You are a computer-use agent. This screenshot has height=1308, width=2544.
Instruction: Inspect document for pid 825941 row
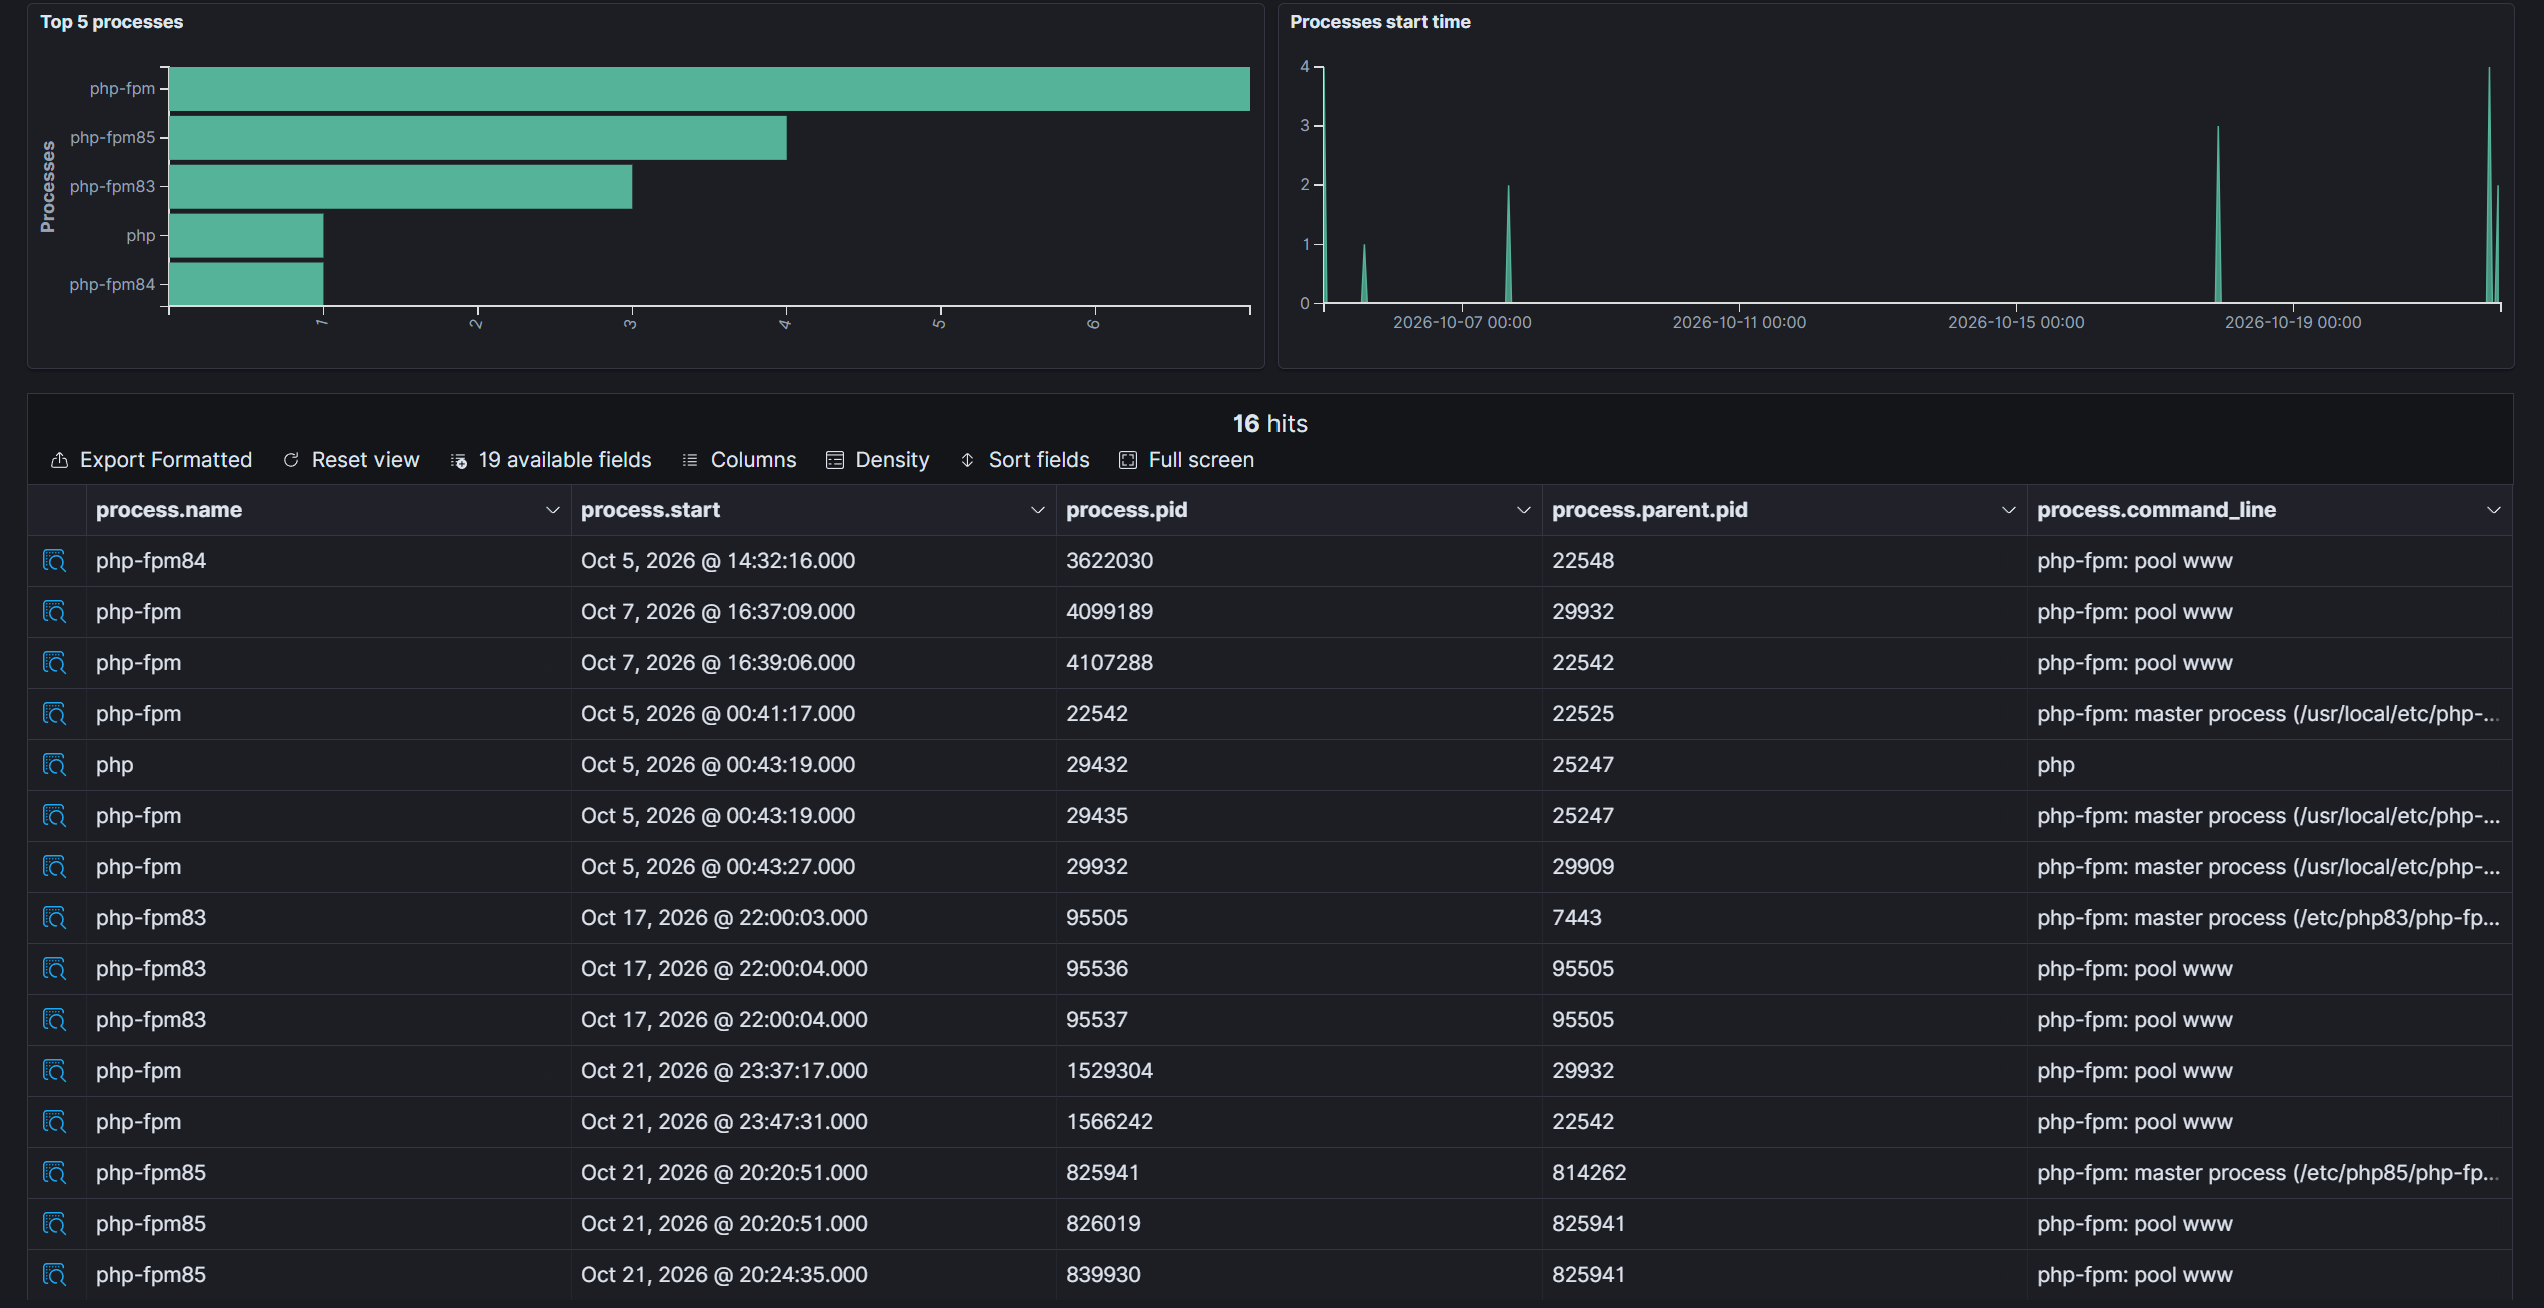pos(55,1173)
